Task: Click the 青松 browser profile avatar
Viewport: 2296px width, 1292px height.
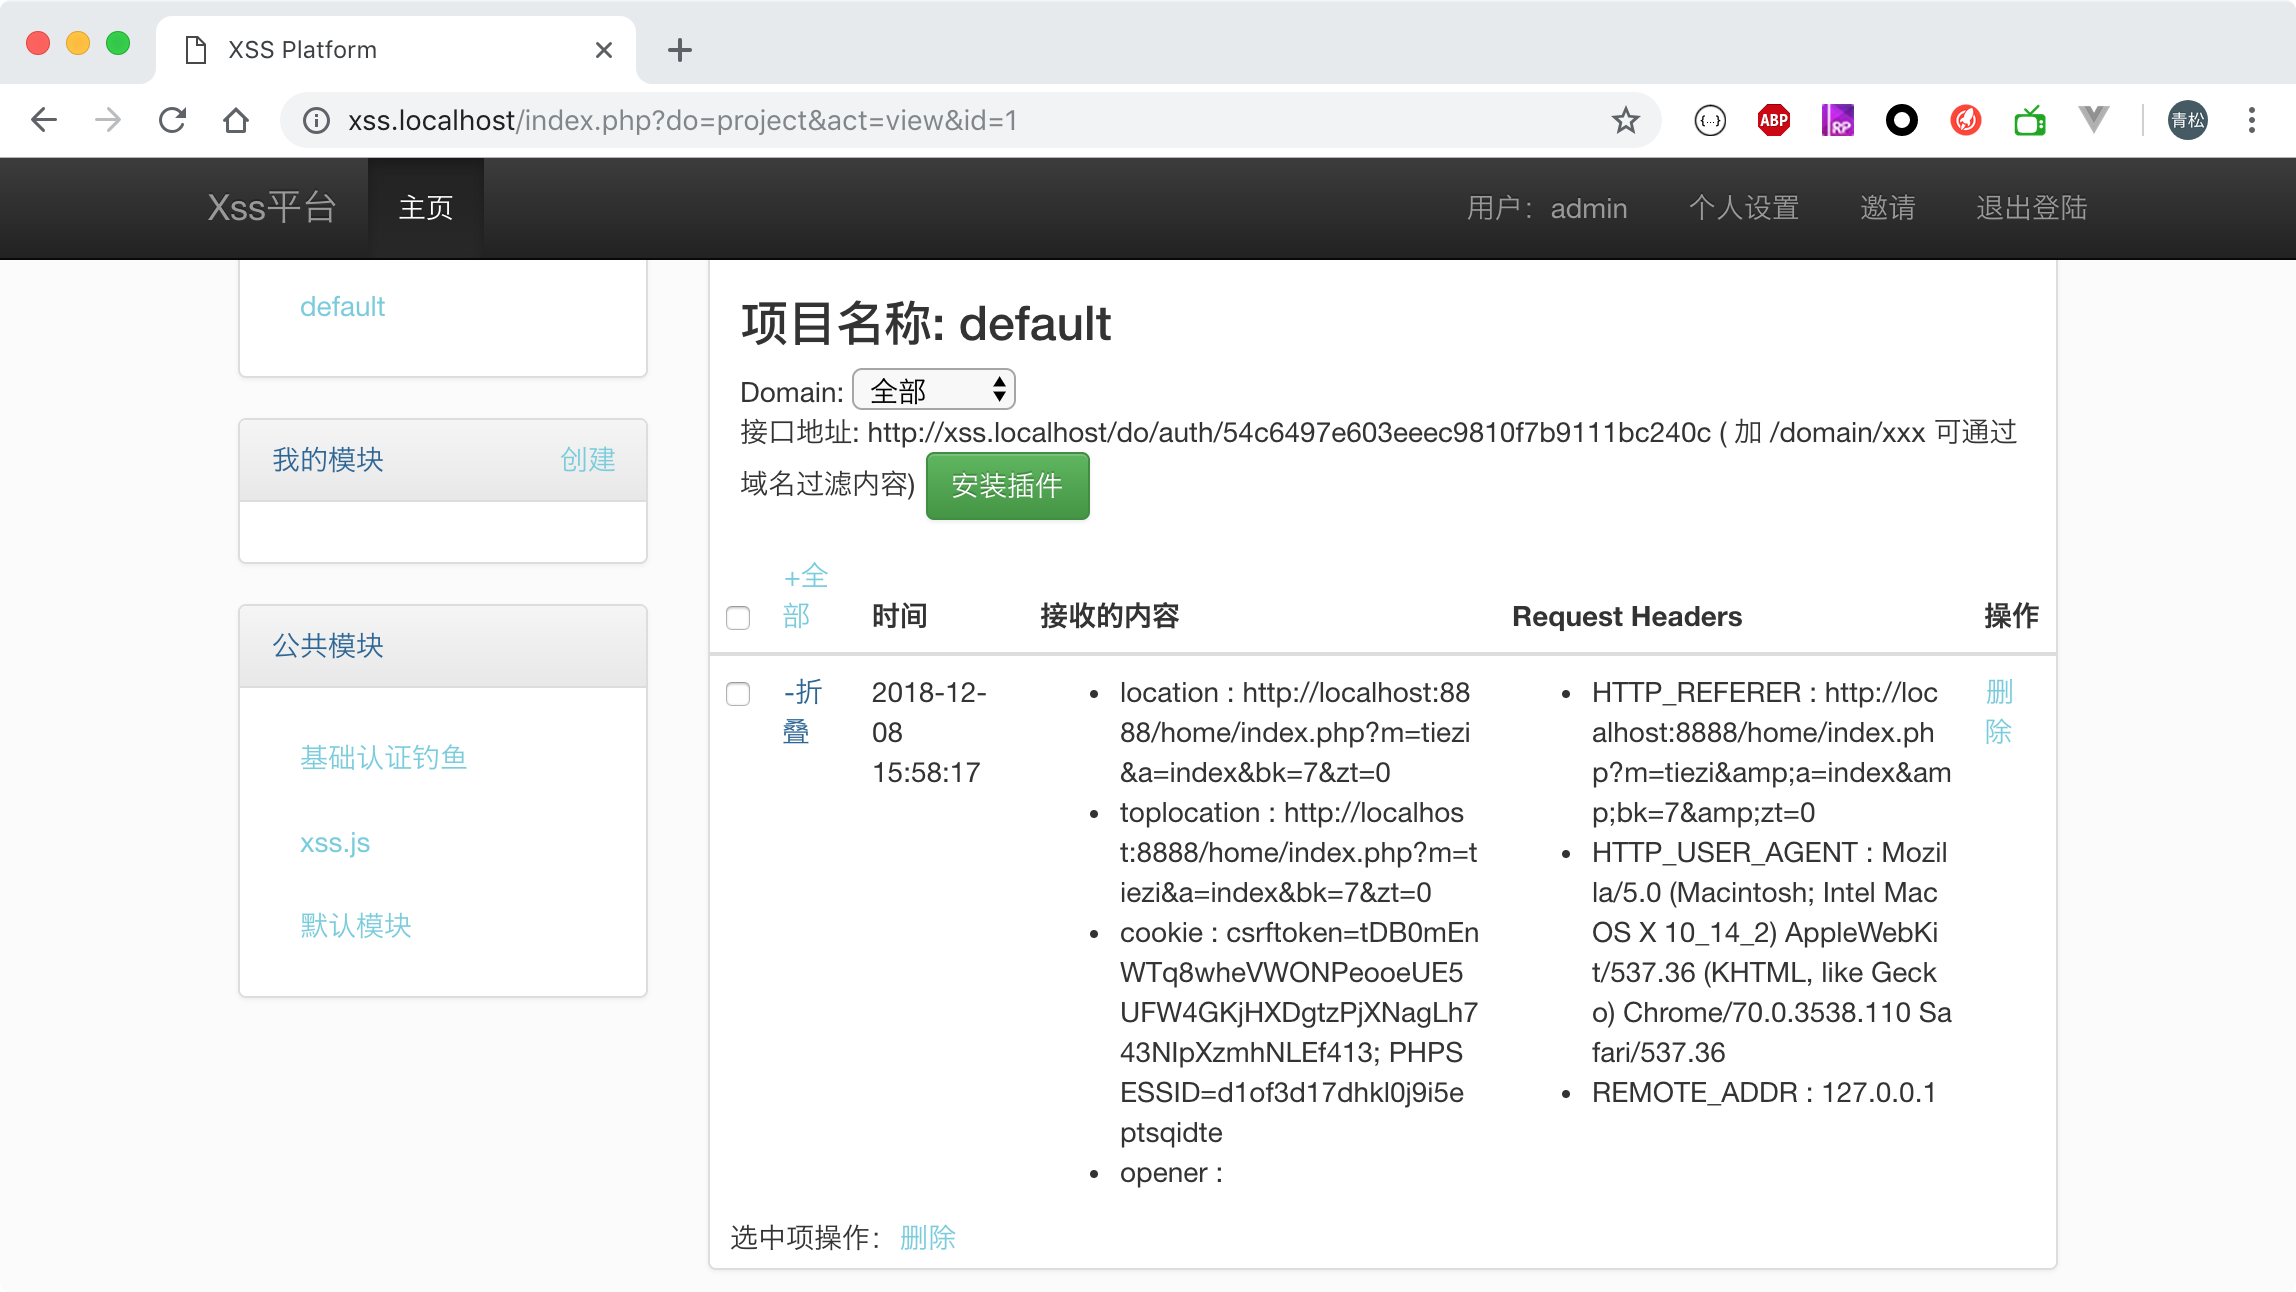Action: click(2187, 120)
